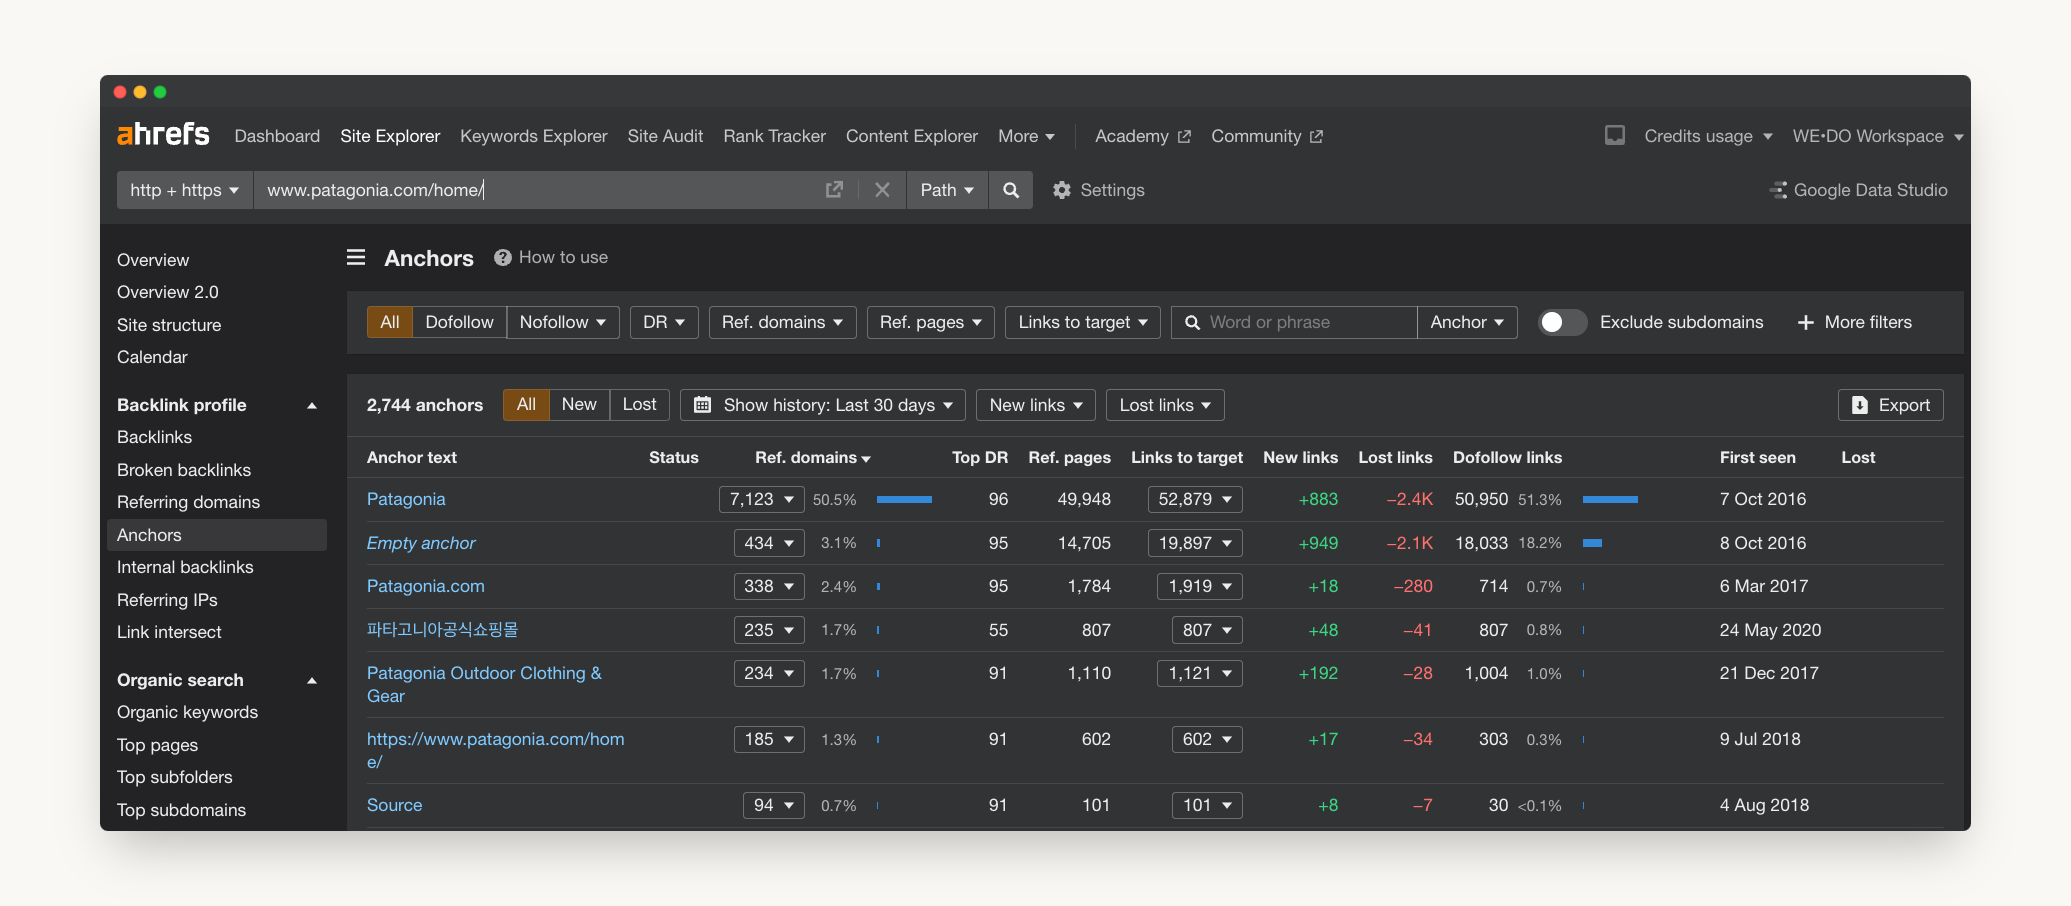Click the magnifier search button
This screenshot has width=2071, height=906.
click(x=1011, y=190)
